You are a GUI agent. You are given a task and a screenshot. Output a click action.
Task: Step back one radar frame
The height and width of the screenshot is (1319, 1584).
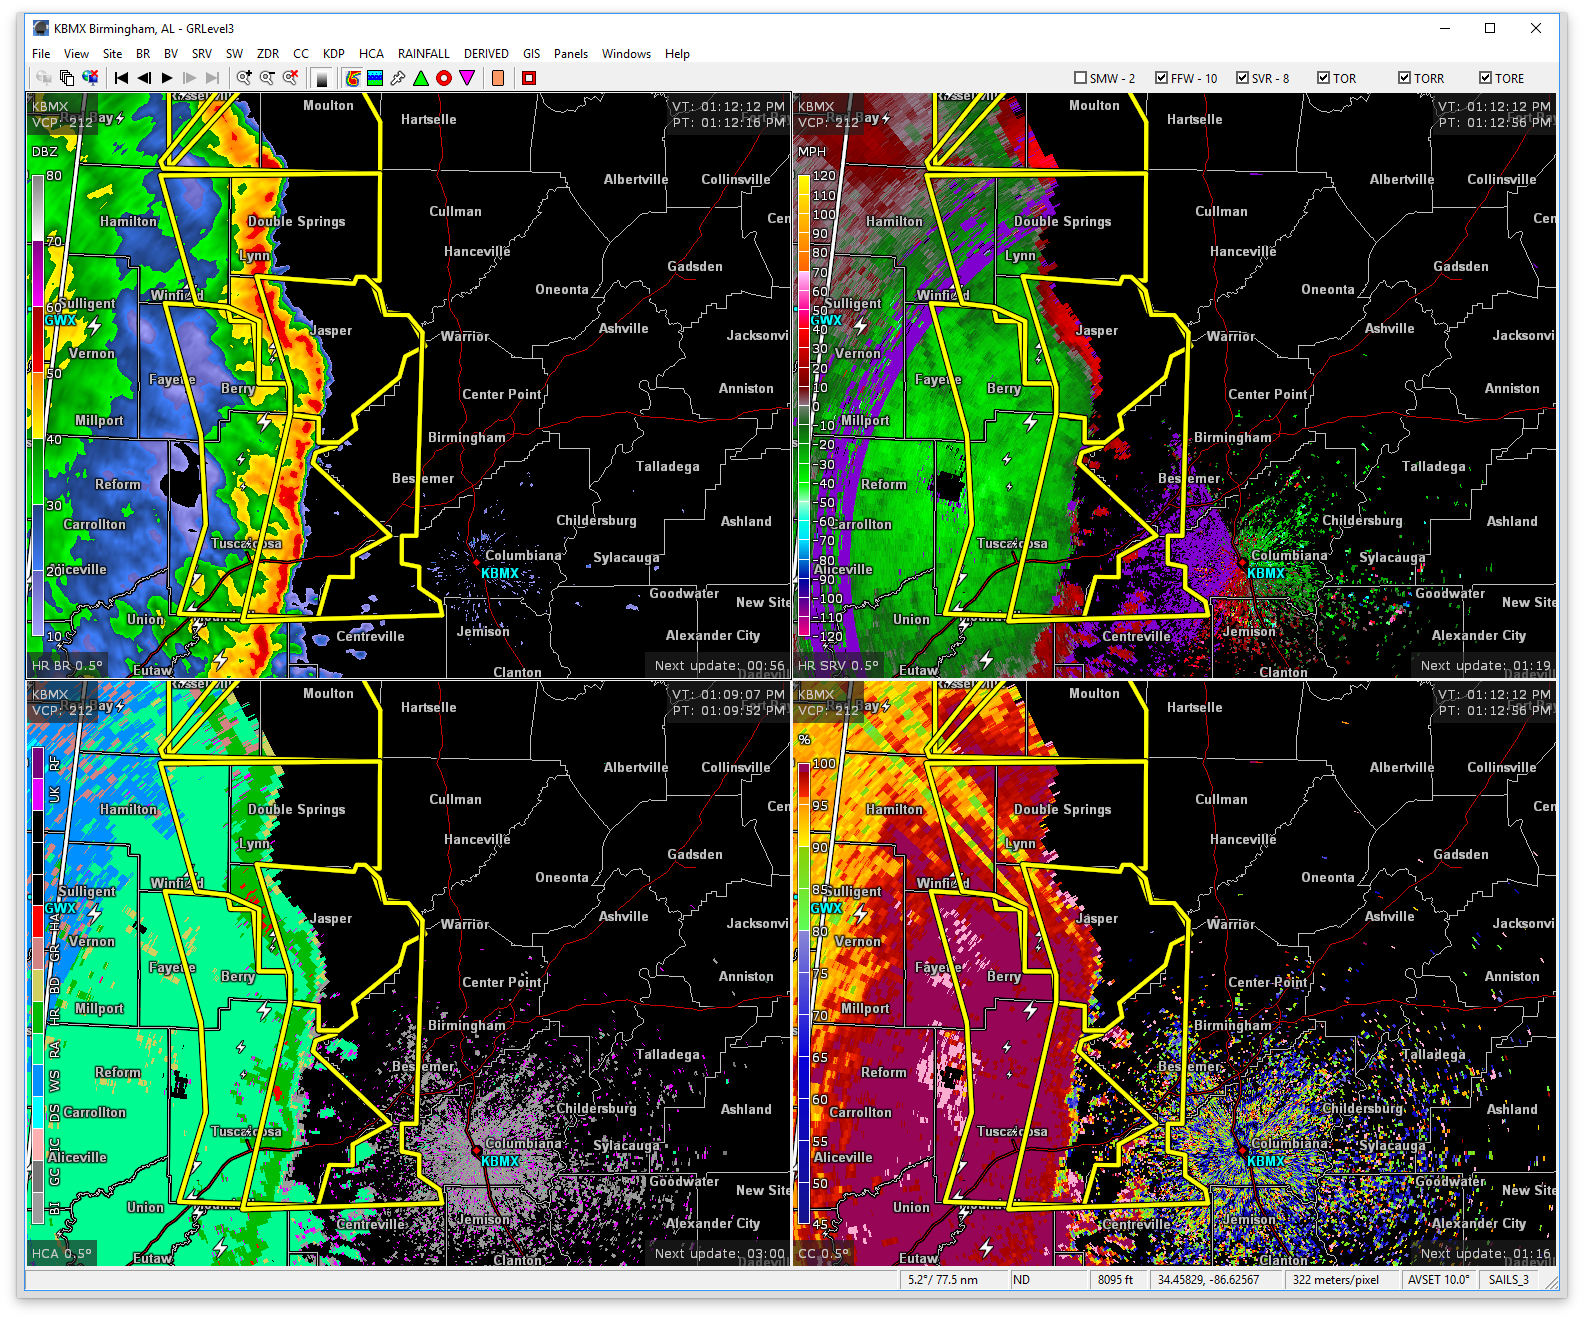[x=144, y=78]
